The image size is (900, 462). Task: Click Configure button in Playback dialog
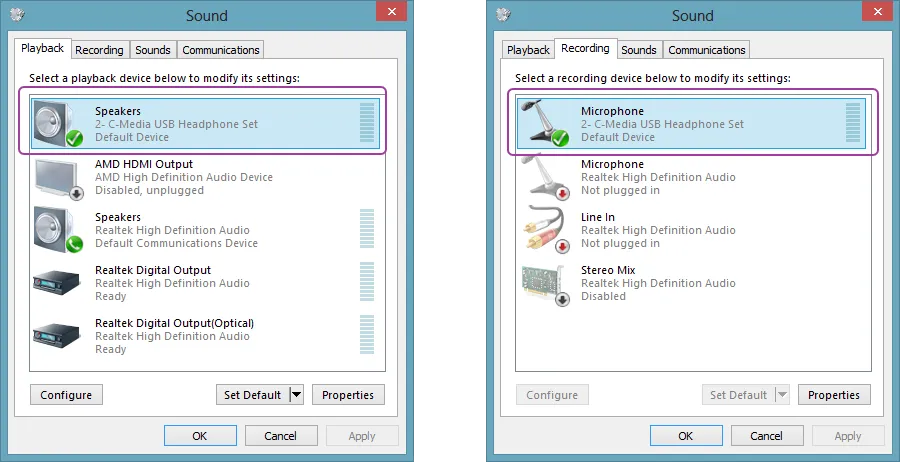(x=66, y=395)
